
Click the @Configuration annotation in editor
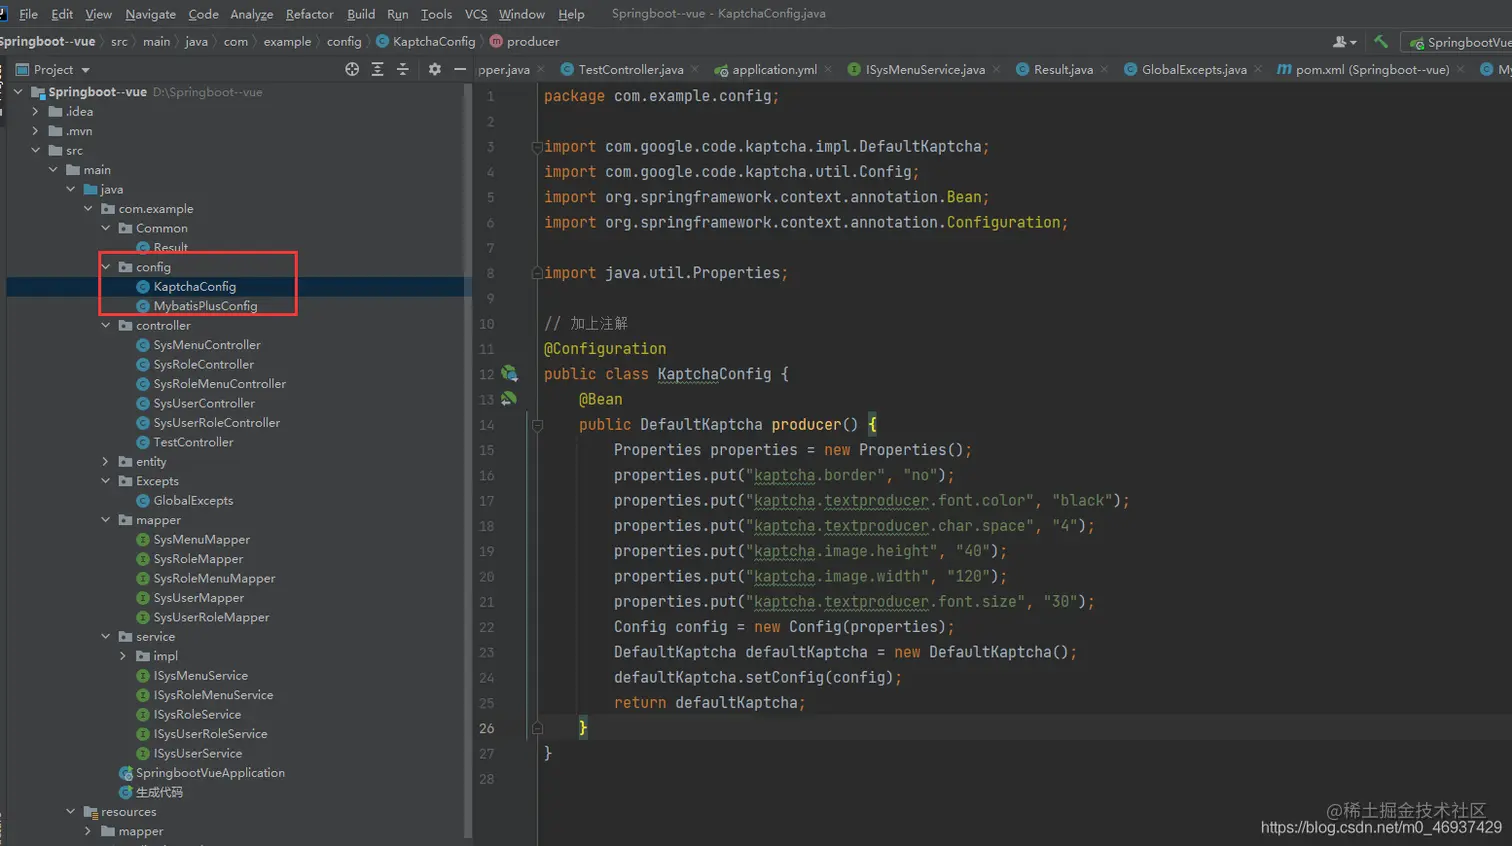coord(605,348)
